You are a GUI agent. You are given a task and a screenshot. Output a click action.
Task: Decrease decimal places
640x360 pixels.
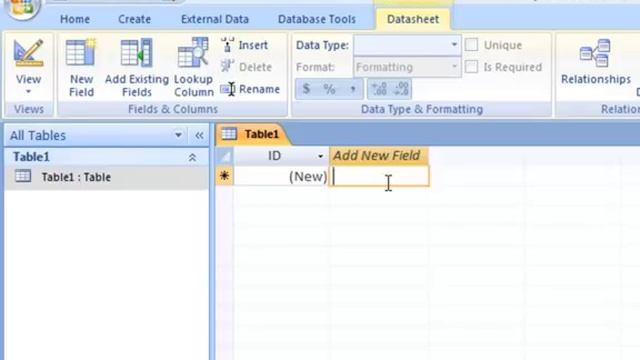point(401,89)
